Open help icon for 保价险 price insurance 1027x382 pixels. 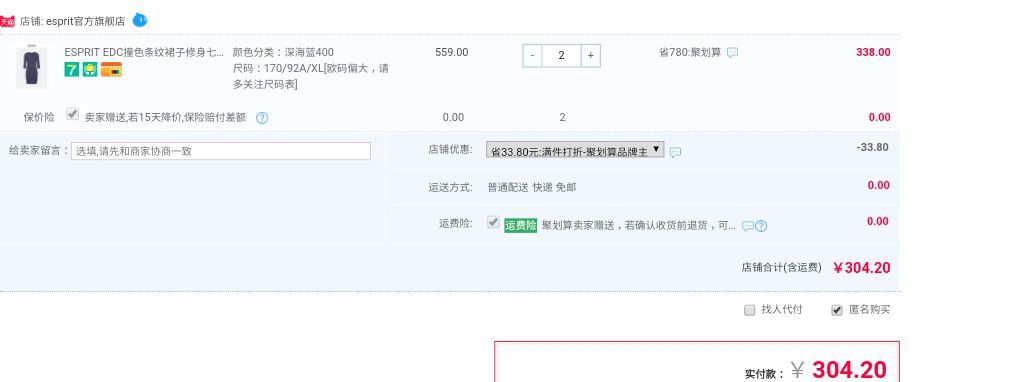262,119
